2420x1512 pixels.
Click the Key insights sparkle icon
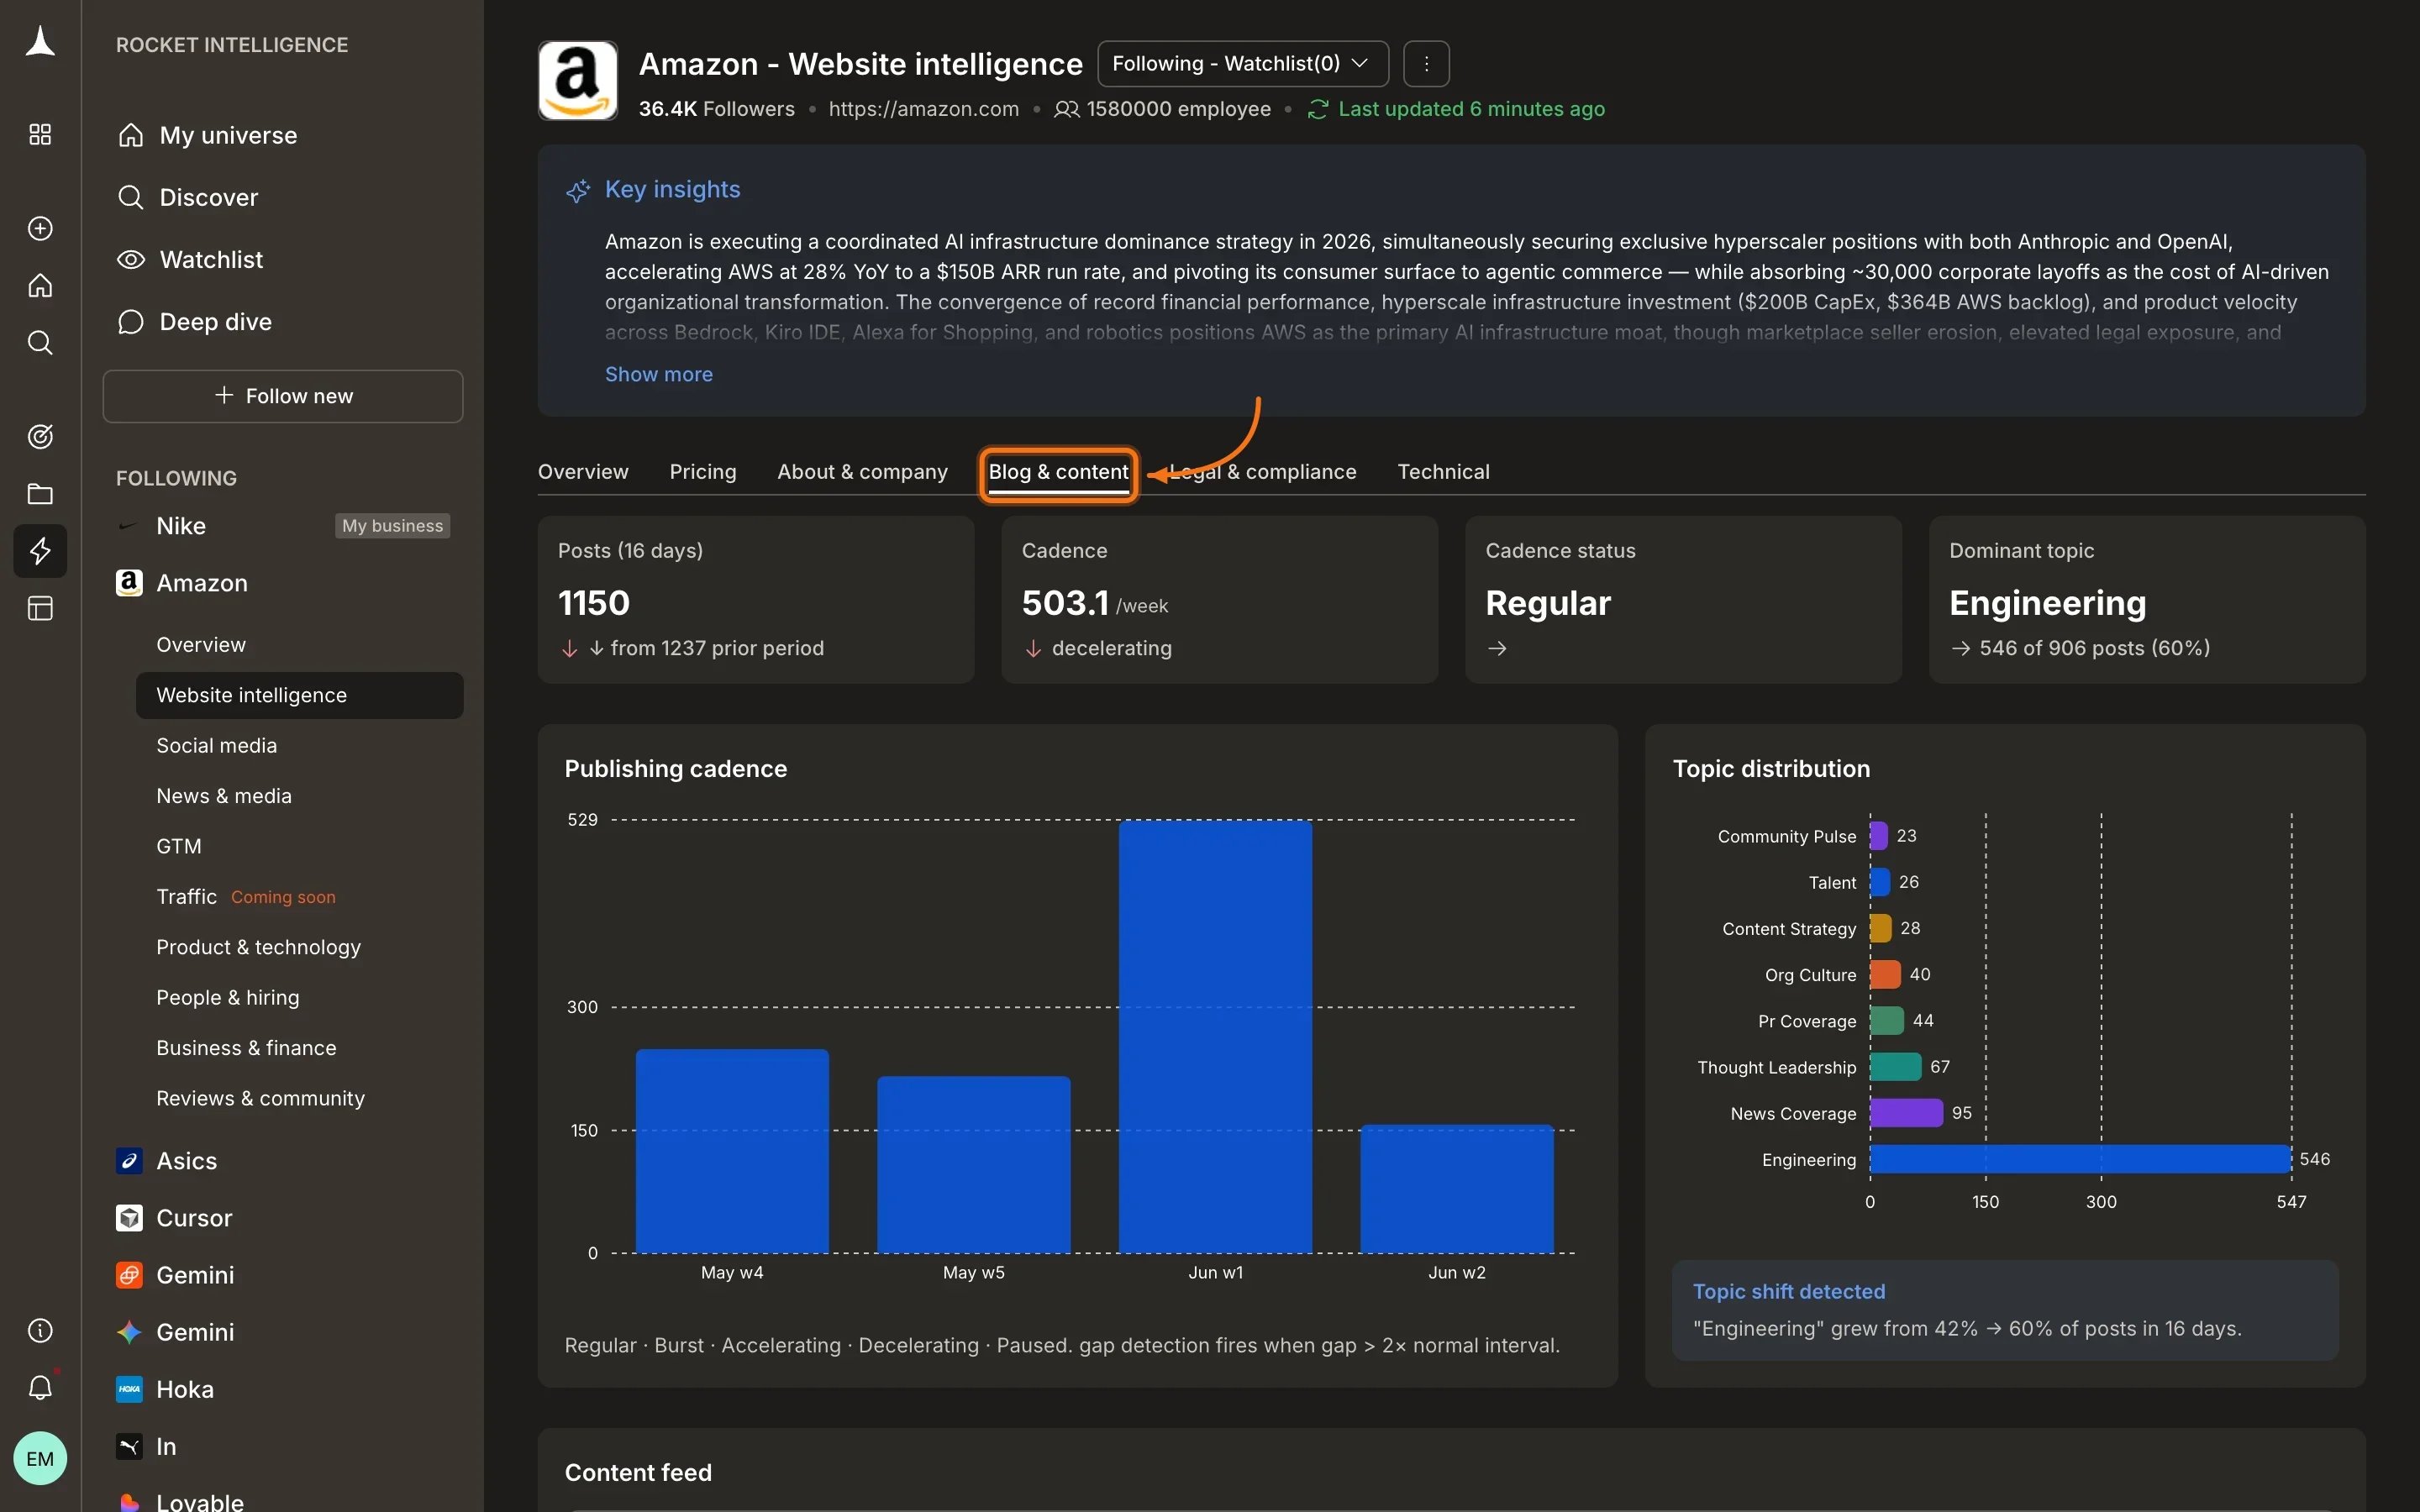(578, 190)
